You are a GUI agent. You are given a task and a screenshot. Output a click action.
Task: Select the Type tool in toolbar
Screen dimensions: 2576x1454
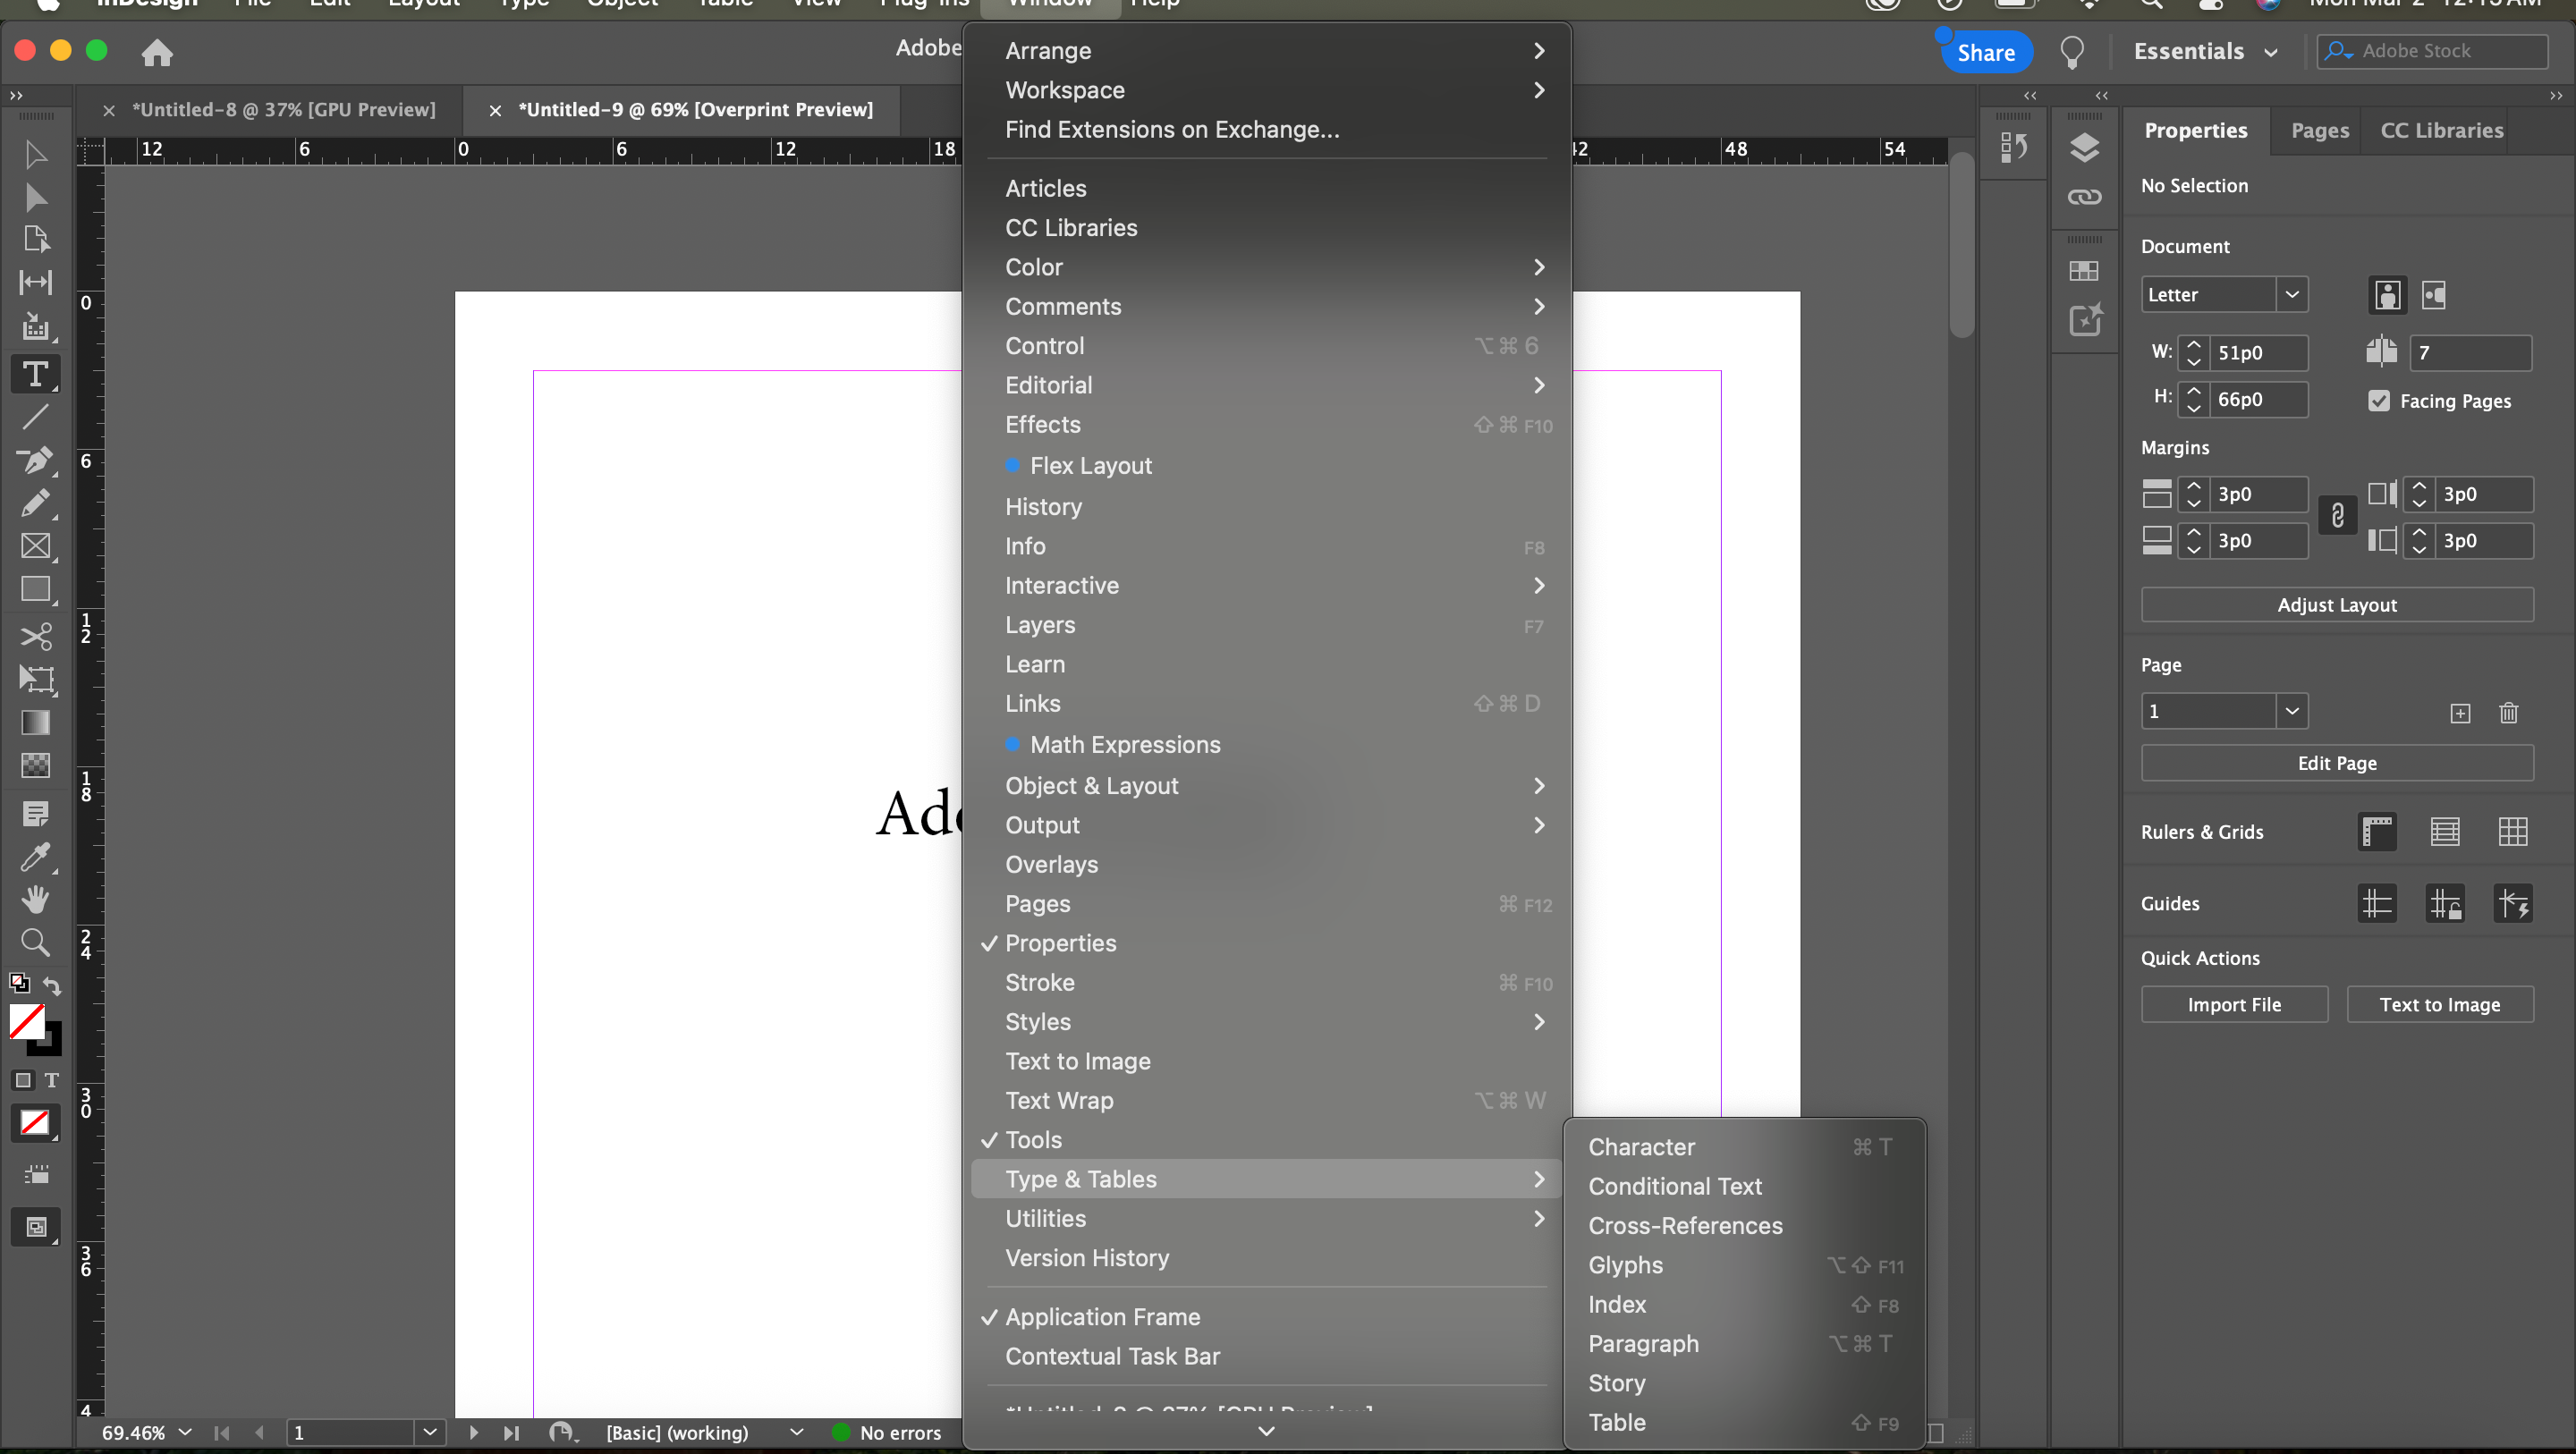tap(35, 374)
